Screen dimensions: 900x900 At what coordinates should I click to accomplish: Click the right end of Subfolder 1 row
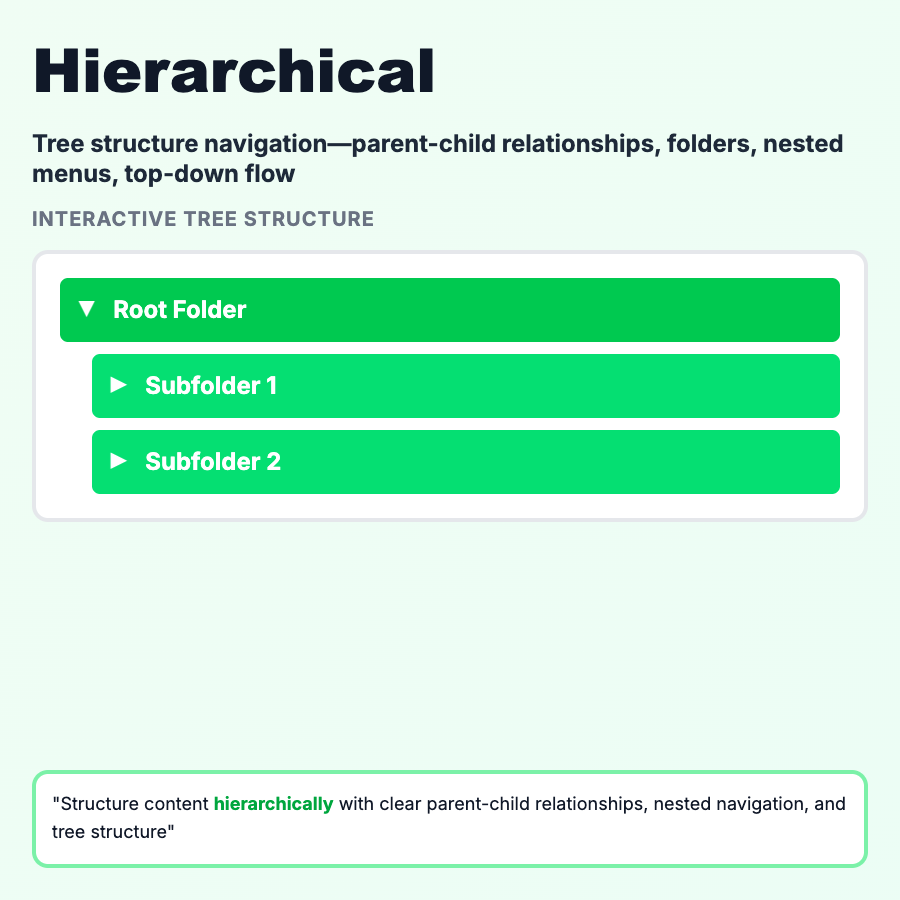pos(800,386)
